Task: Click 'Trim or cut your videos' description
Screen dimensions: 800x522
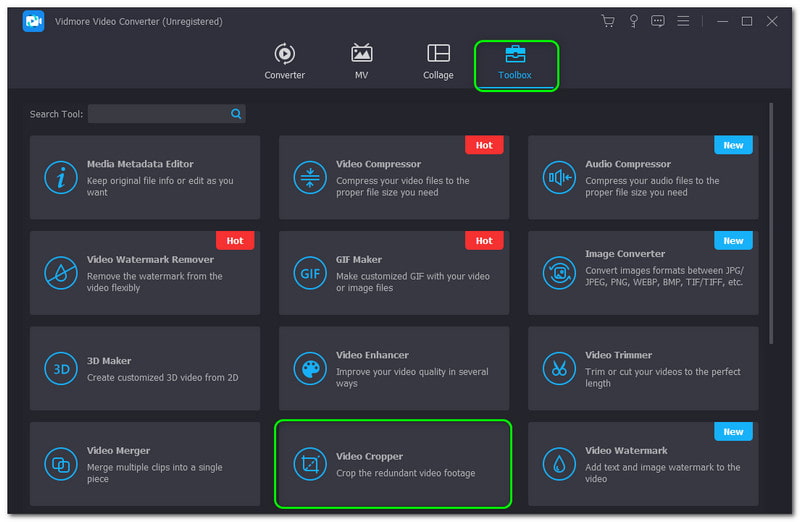Action: [662, 378]
